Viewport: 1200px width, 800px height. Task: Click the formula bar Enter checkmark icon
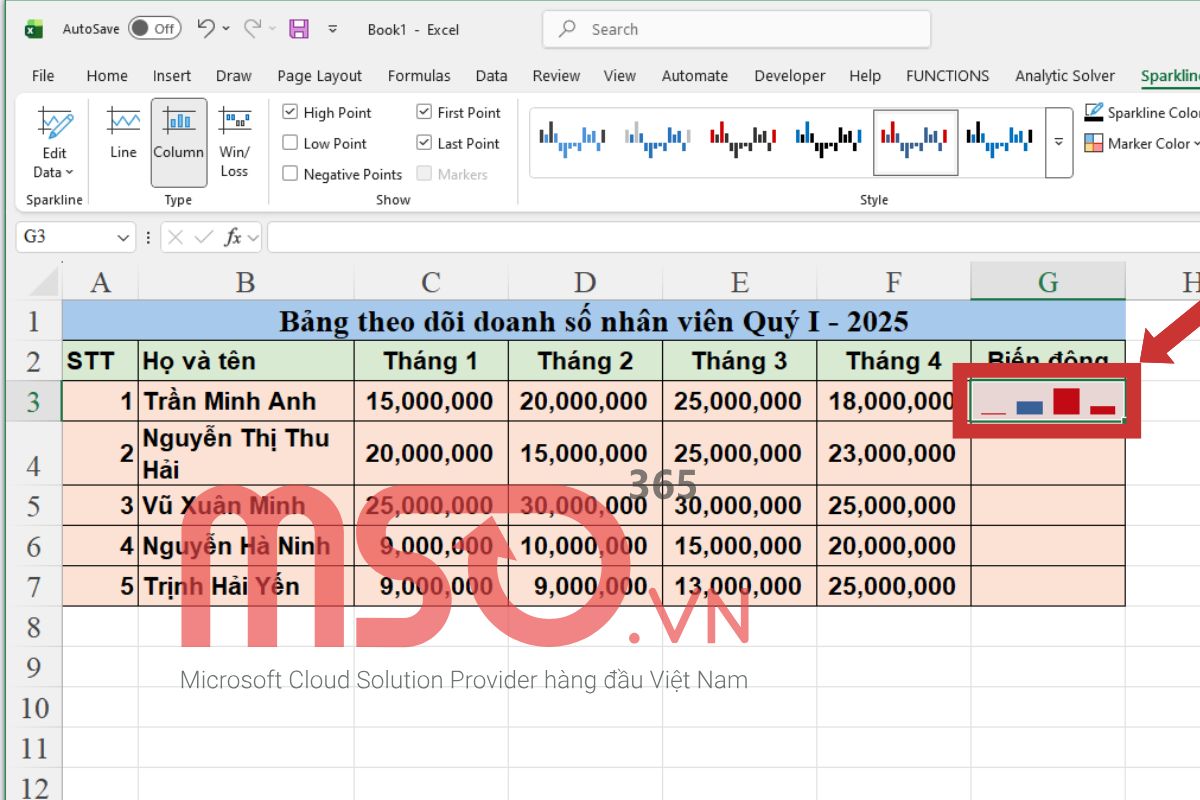(204, 237)
